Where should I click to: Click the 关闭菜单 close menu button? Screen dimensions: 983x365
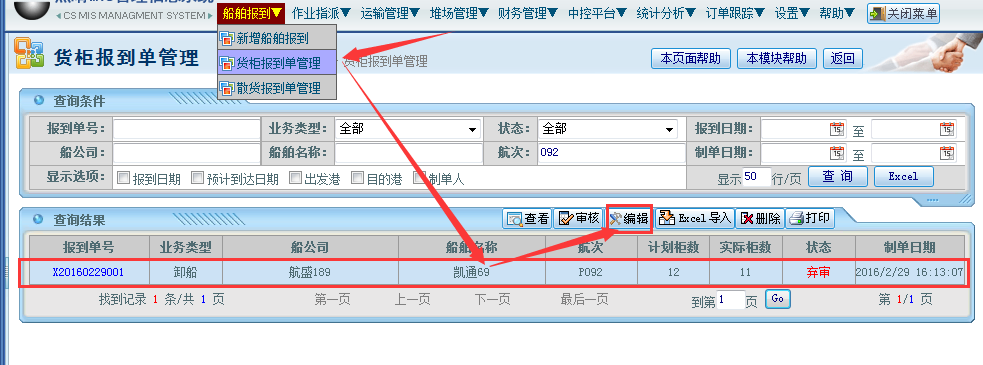click(x=903, y=13)
